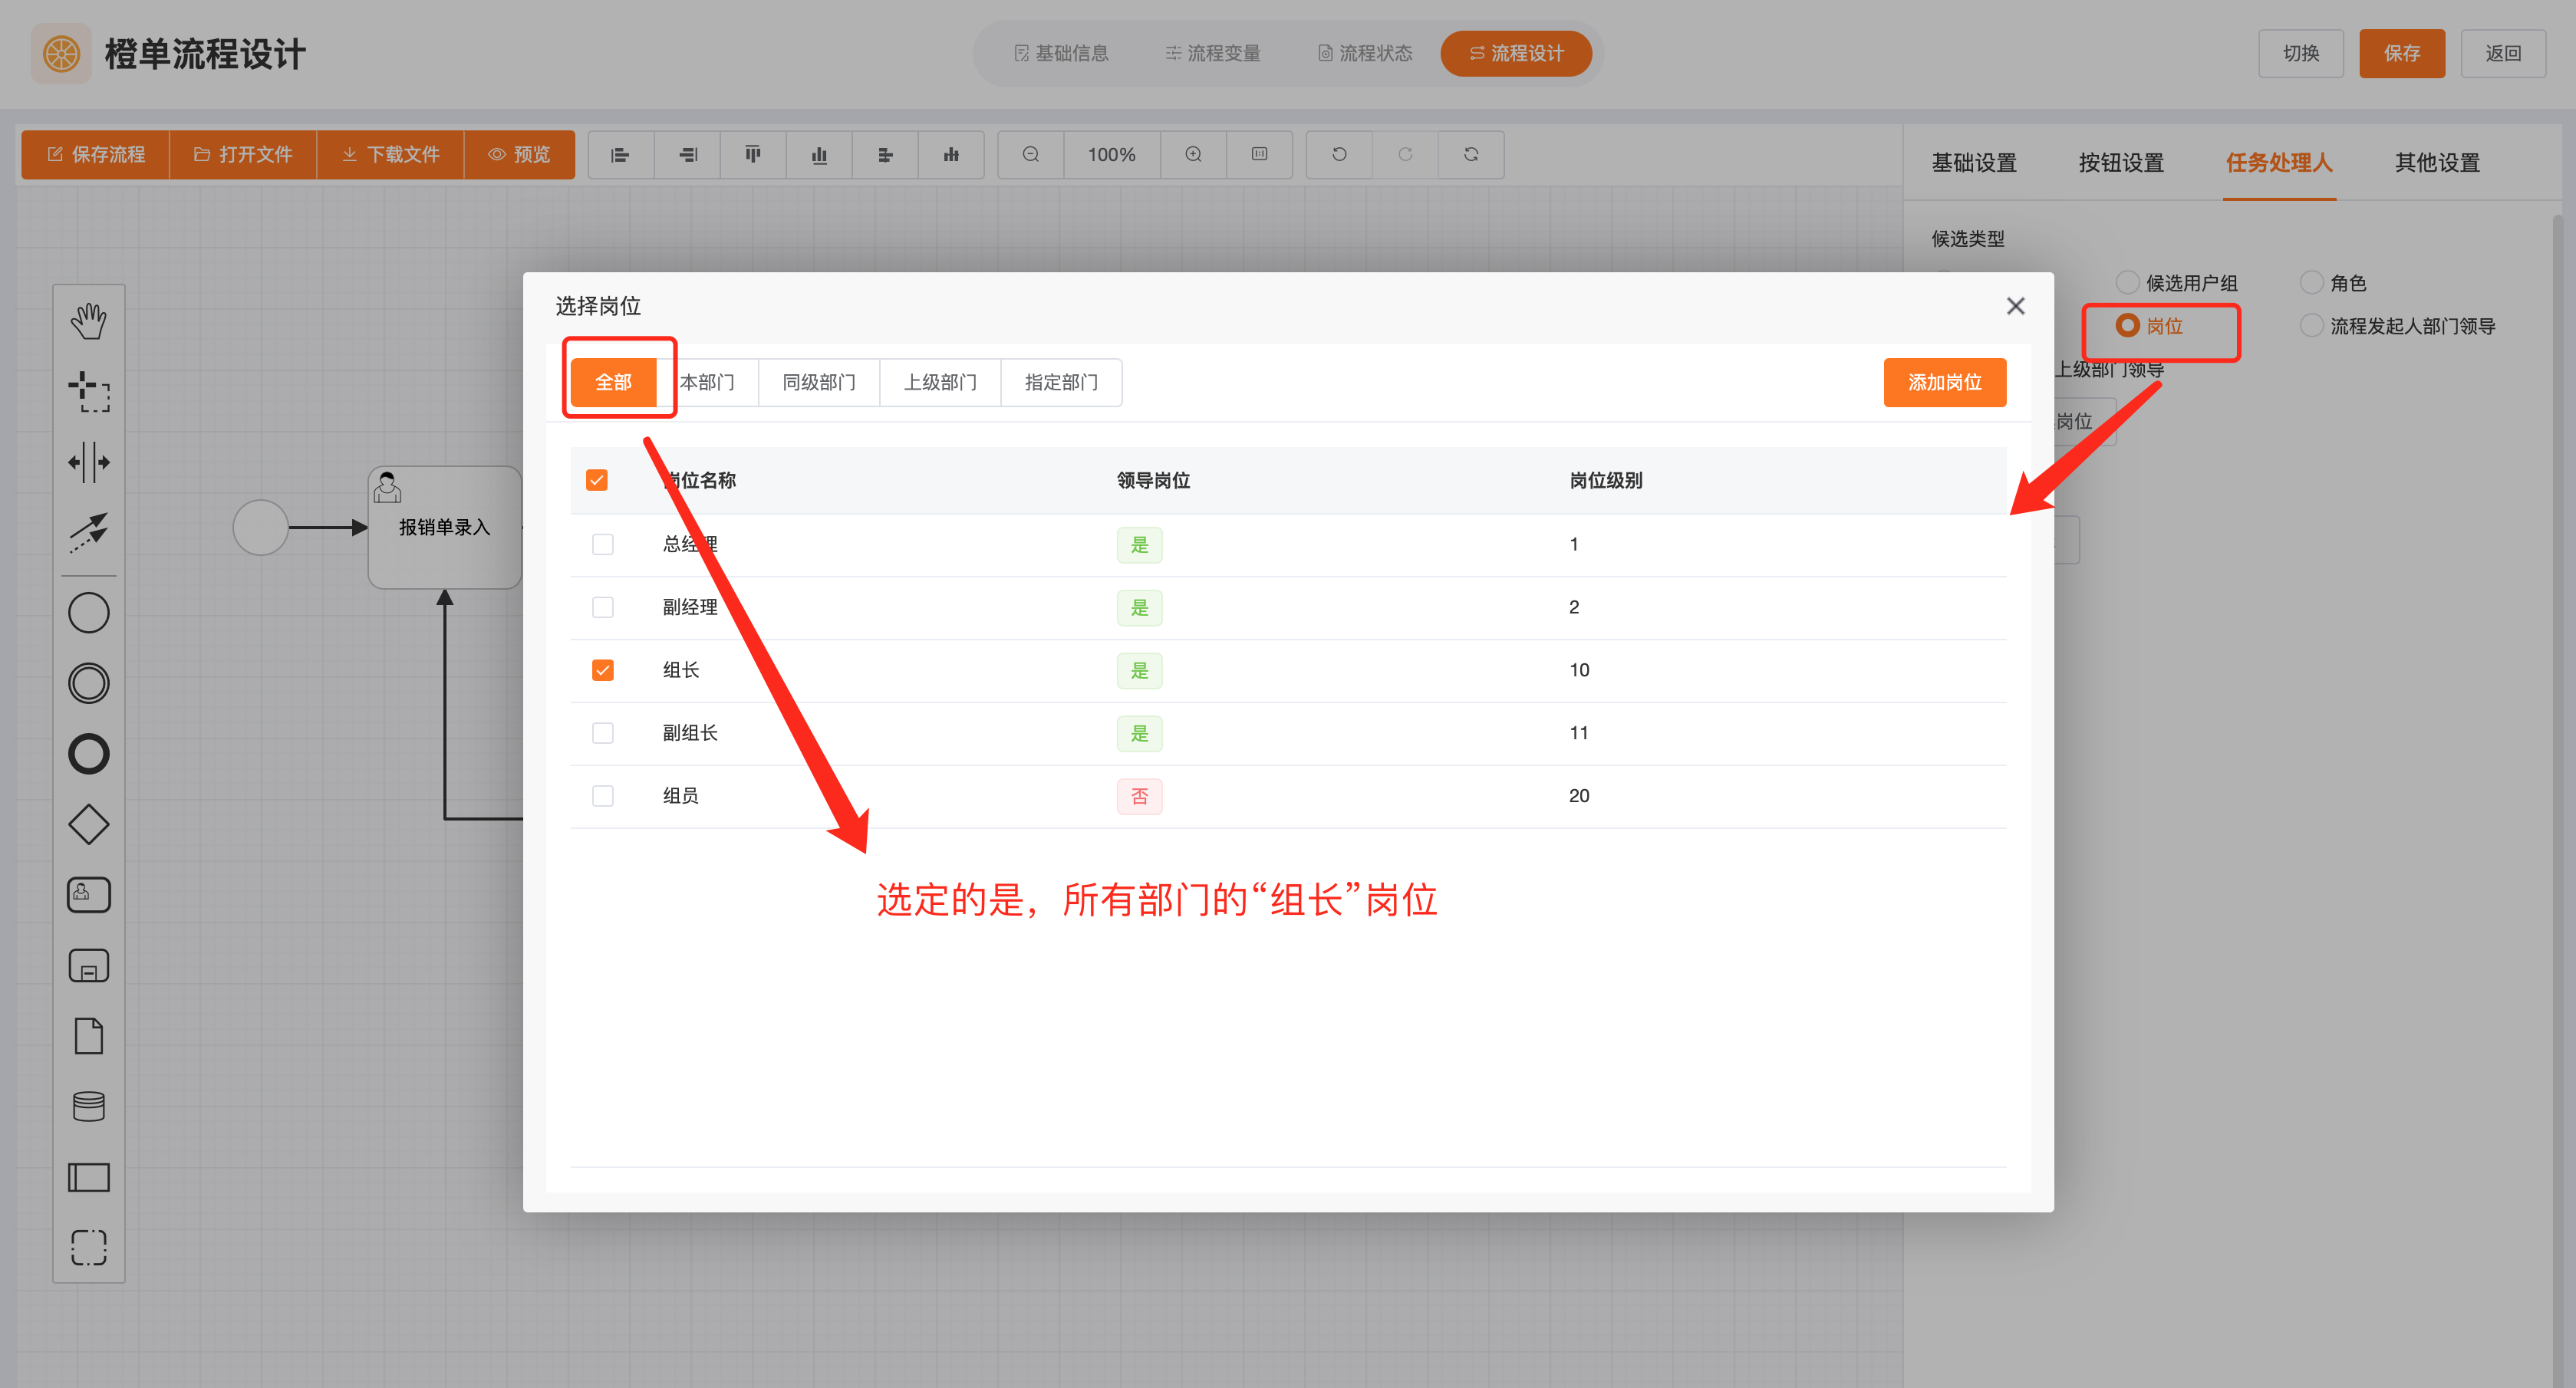
Task: Check the 组员 row checkbox
Action: point(603,796)
